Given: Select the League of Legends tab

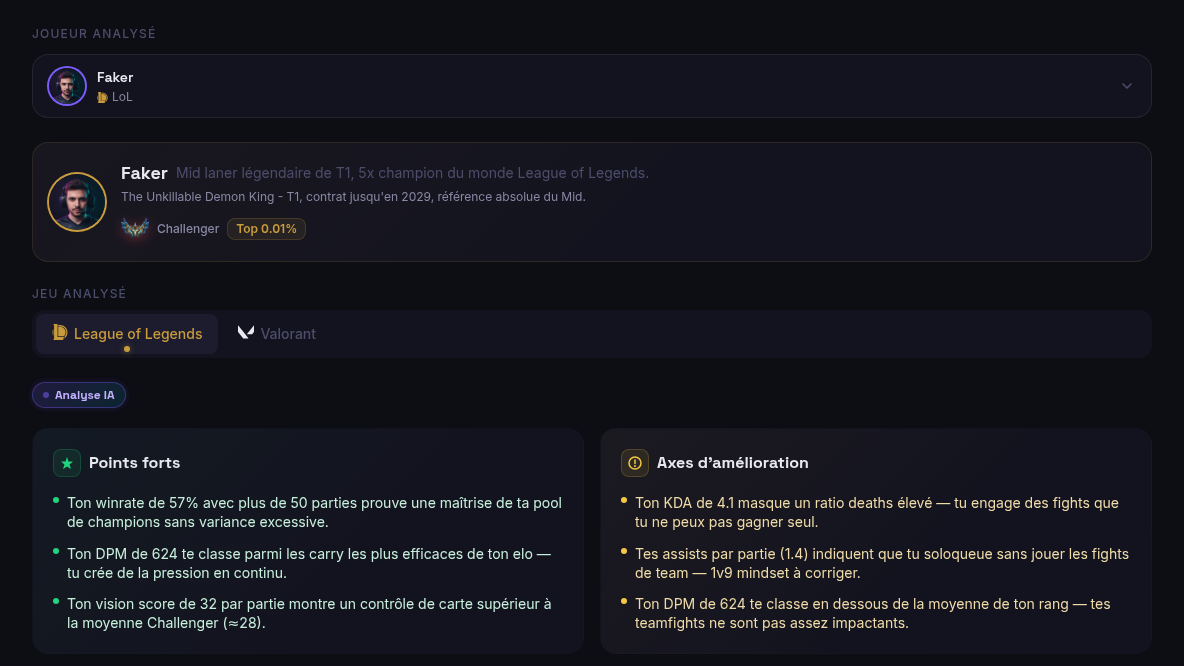Looking at the screenshot, I should (x=127, y=334).
